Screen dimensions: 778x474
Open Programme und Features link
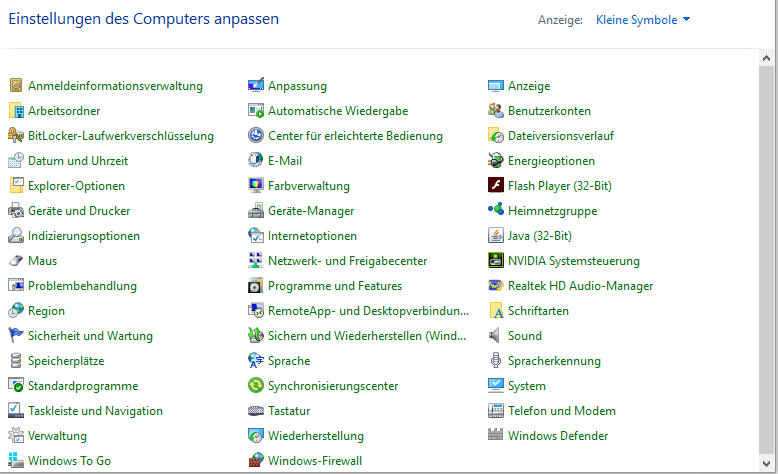tap(335, 286)
